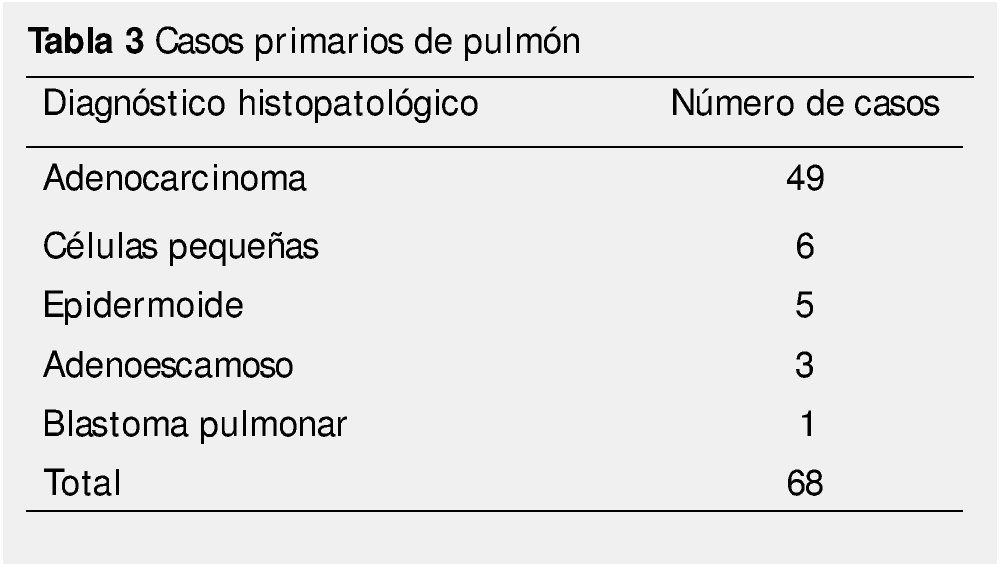
Task: Click the divider line under the column headers
Action: click(x=500, y=147)
